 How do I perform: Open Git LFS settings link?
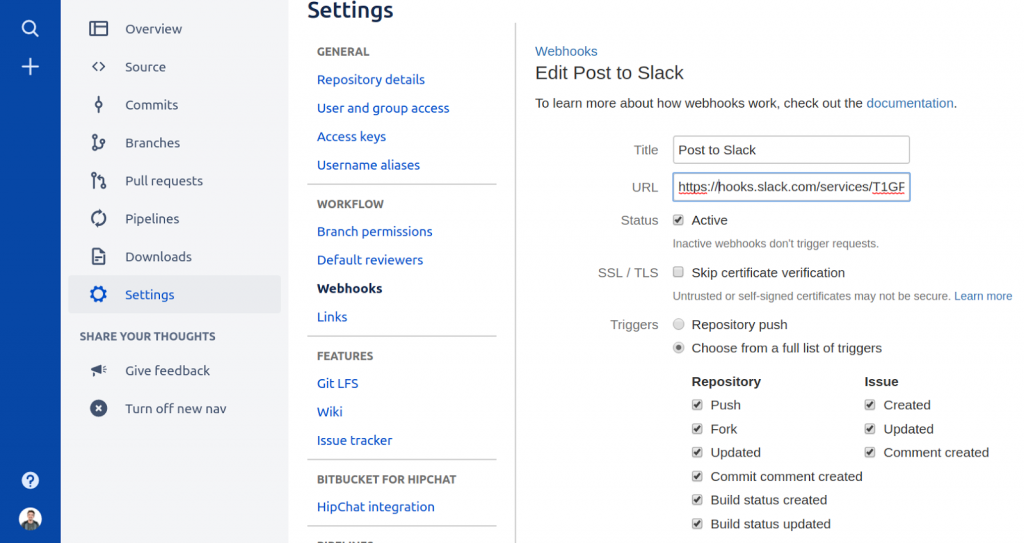pos(338,384)
